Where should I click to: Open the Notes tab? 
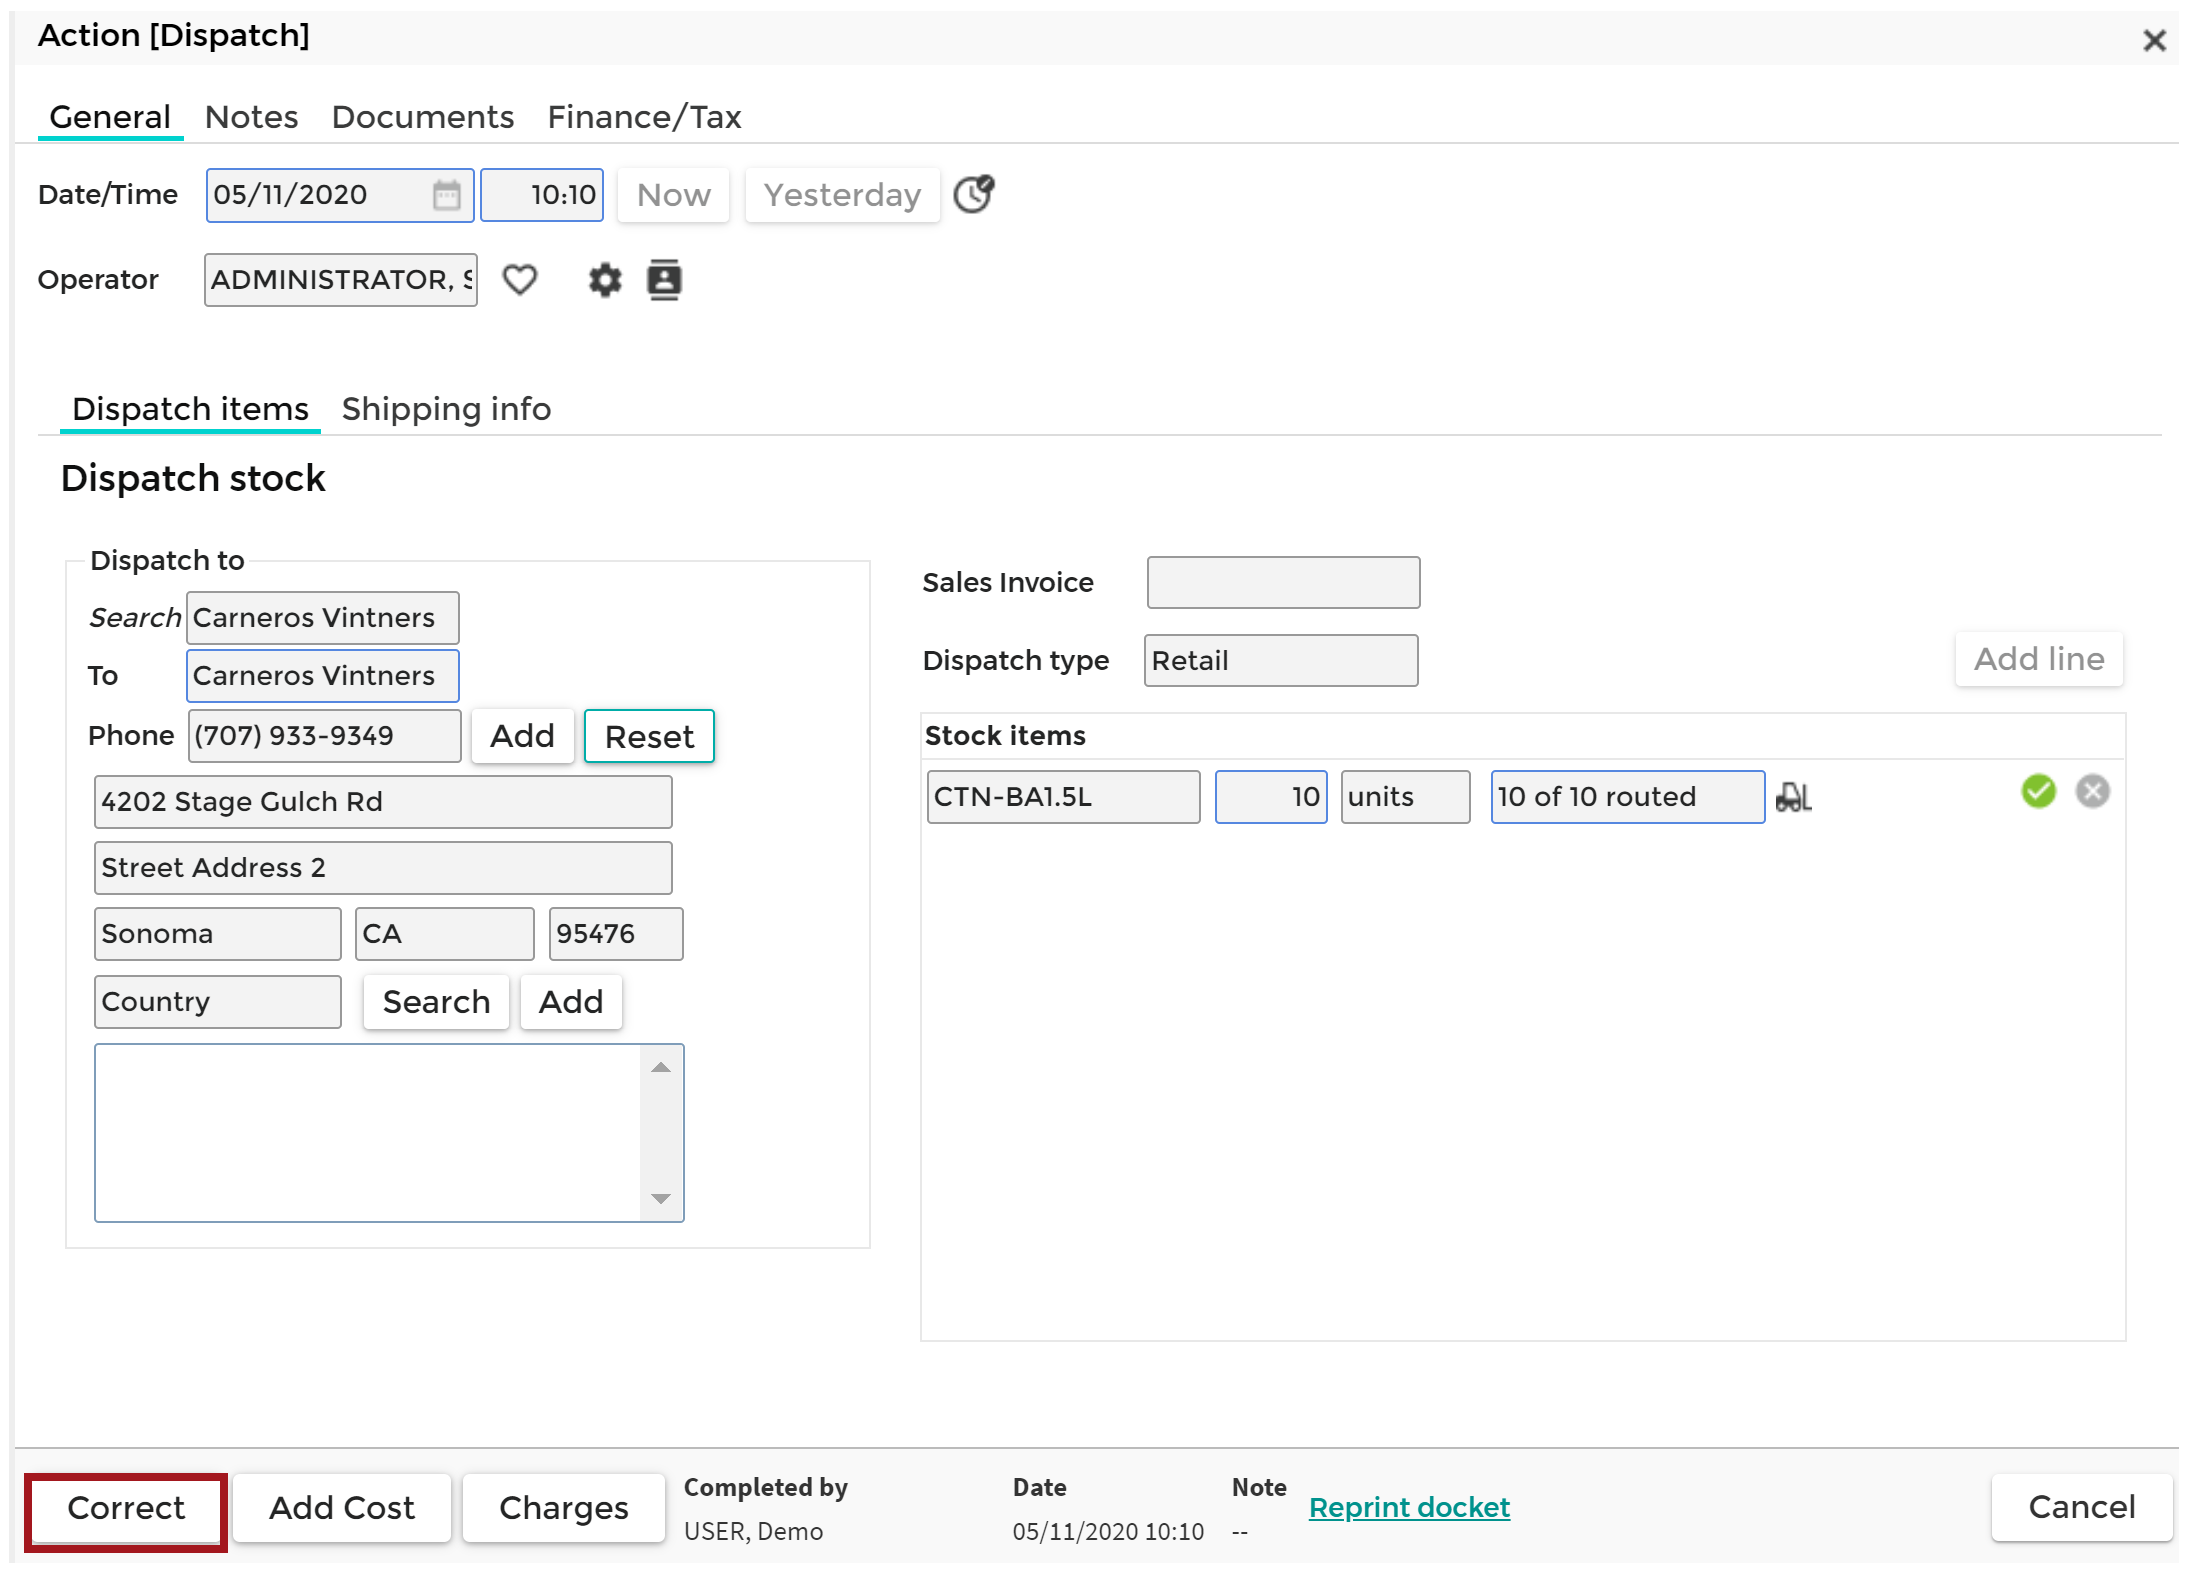click(x=251, y=117)
